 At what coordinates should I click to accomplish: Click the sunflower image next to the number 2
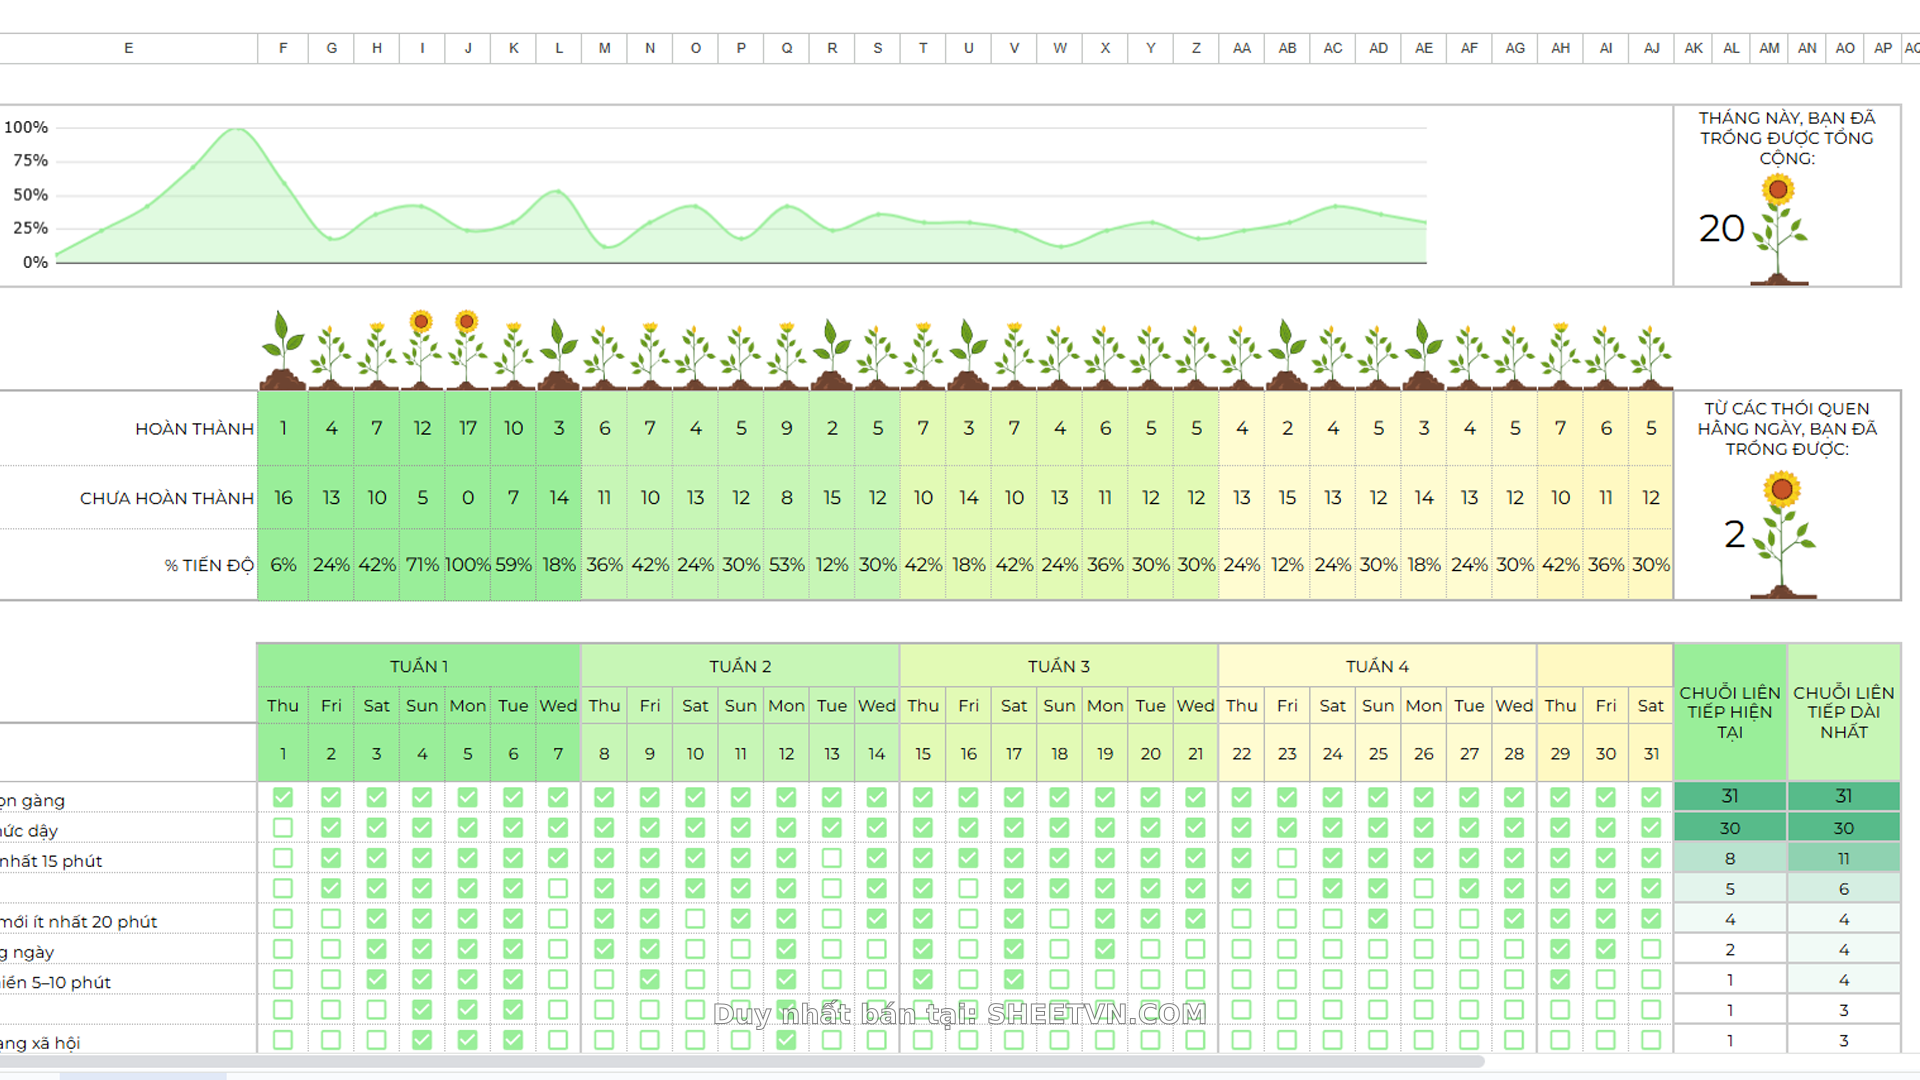click(1783, 535)
